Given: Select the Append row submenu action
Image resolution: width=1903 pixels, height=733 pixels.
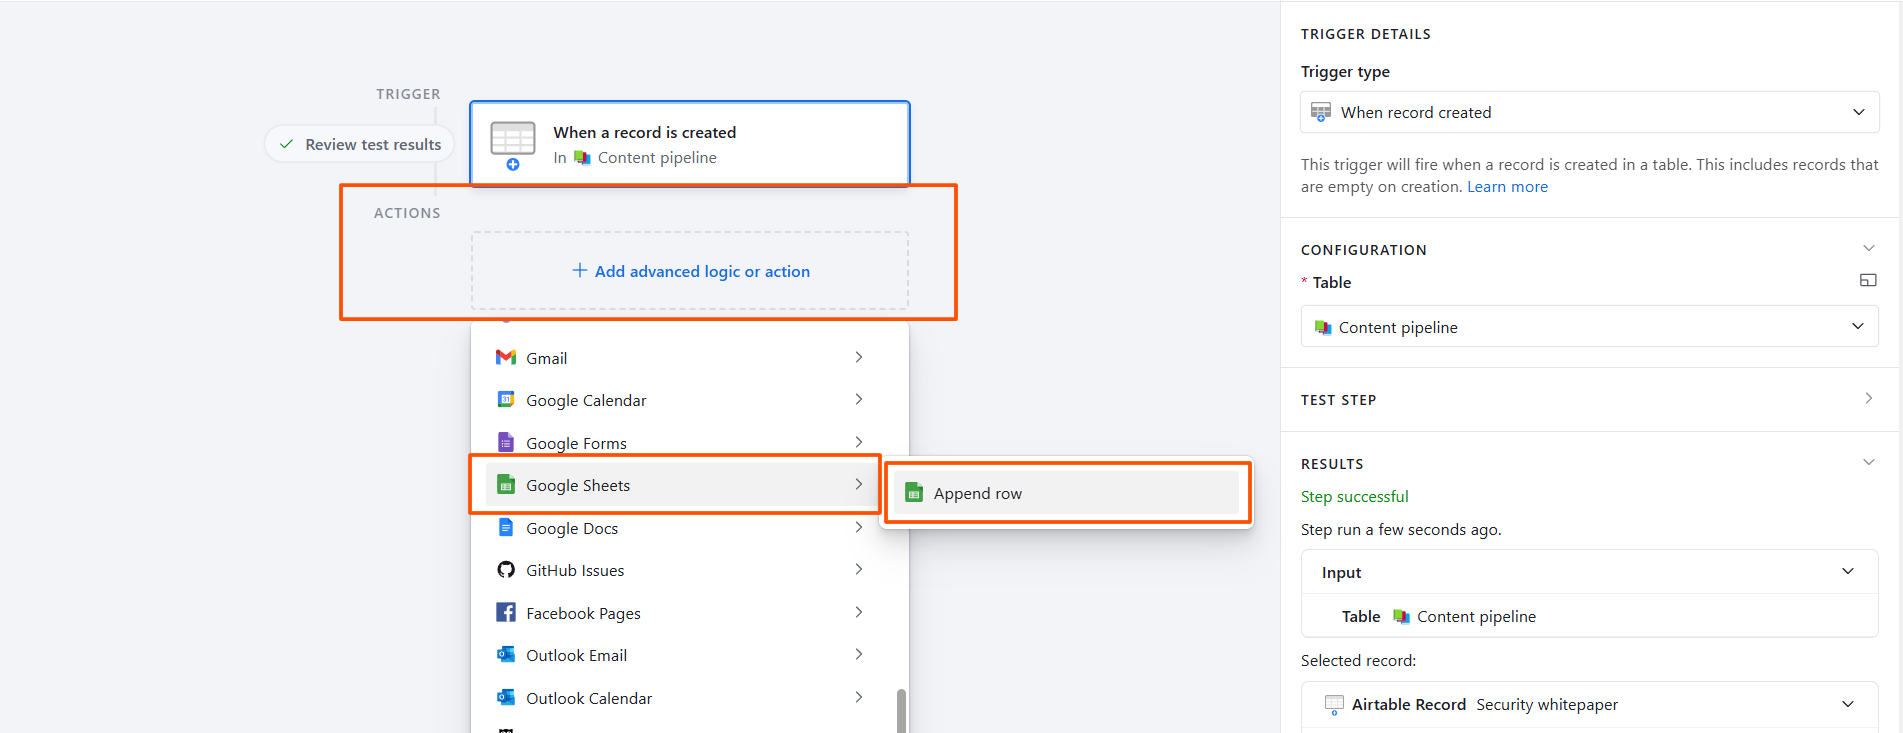Looking at the screenshot, I should click(1066, 493).
